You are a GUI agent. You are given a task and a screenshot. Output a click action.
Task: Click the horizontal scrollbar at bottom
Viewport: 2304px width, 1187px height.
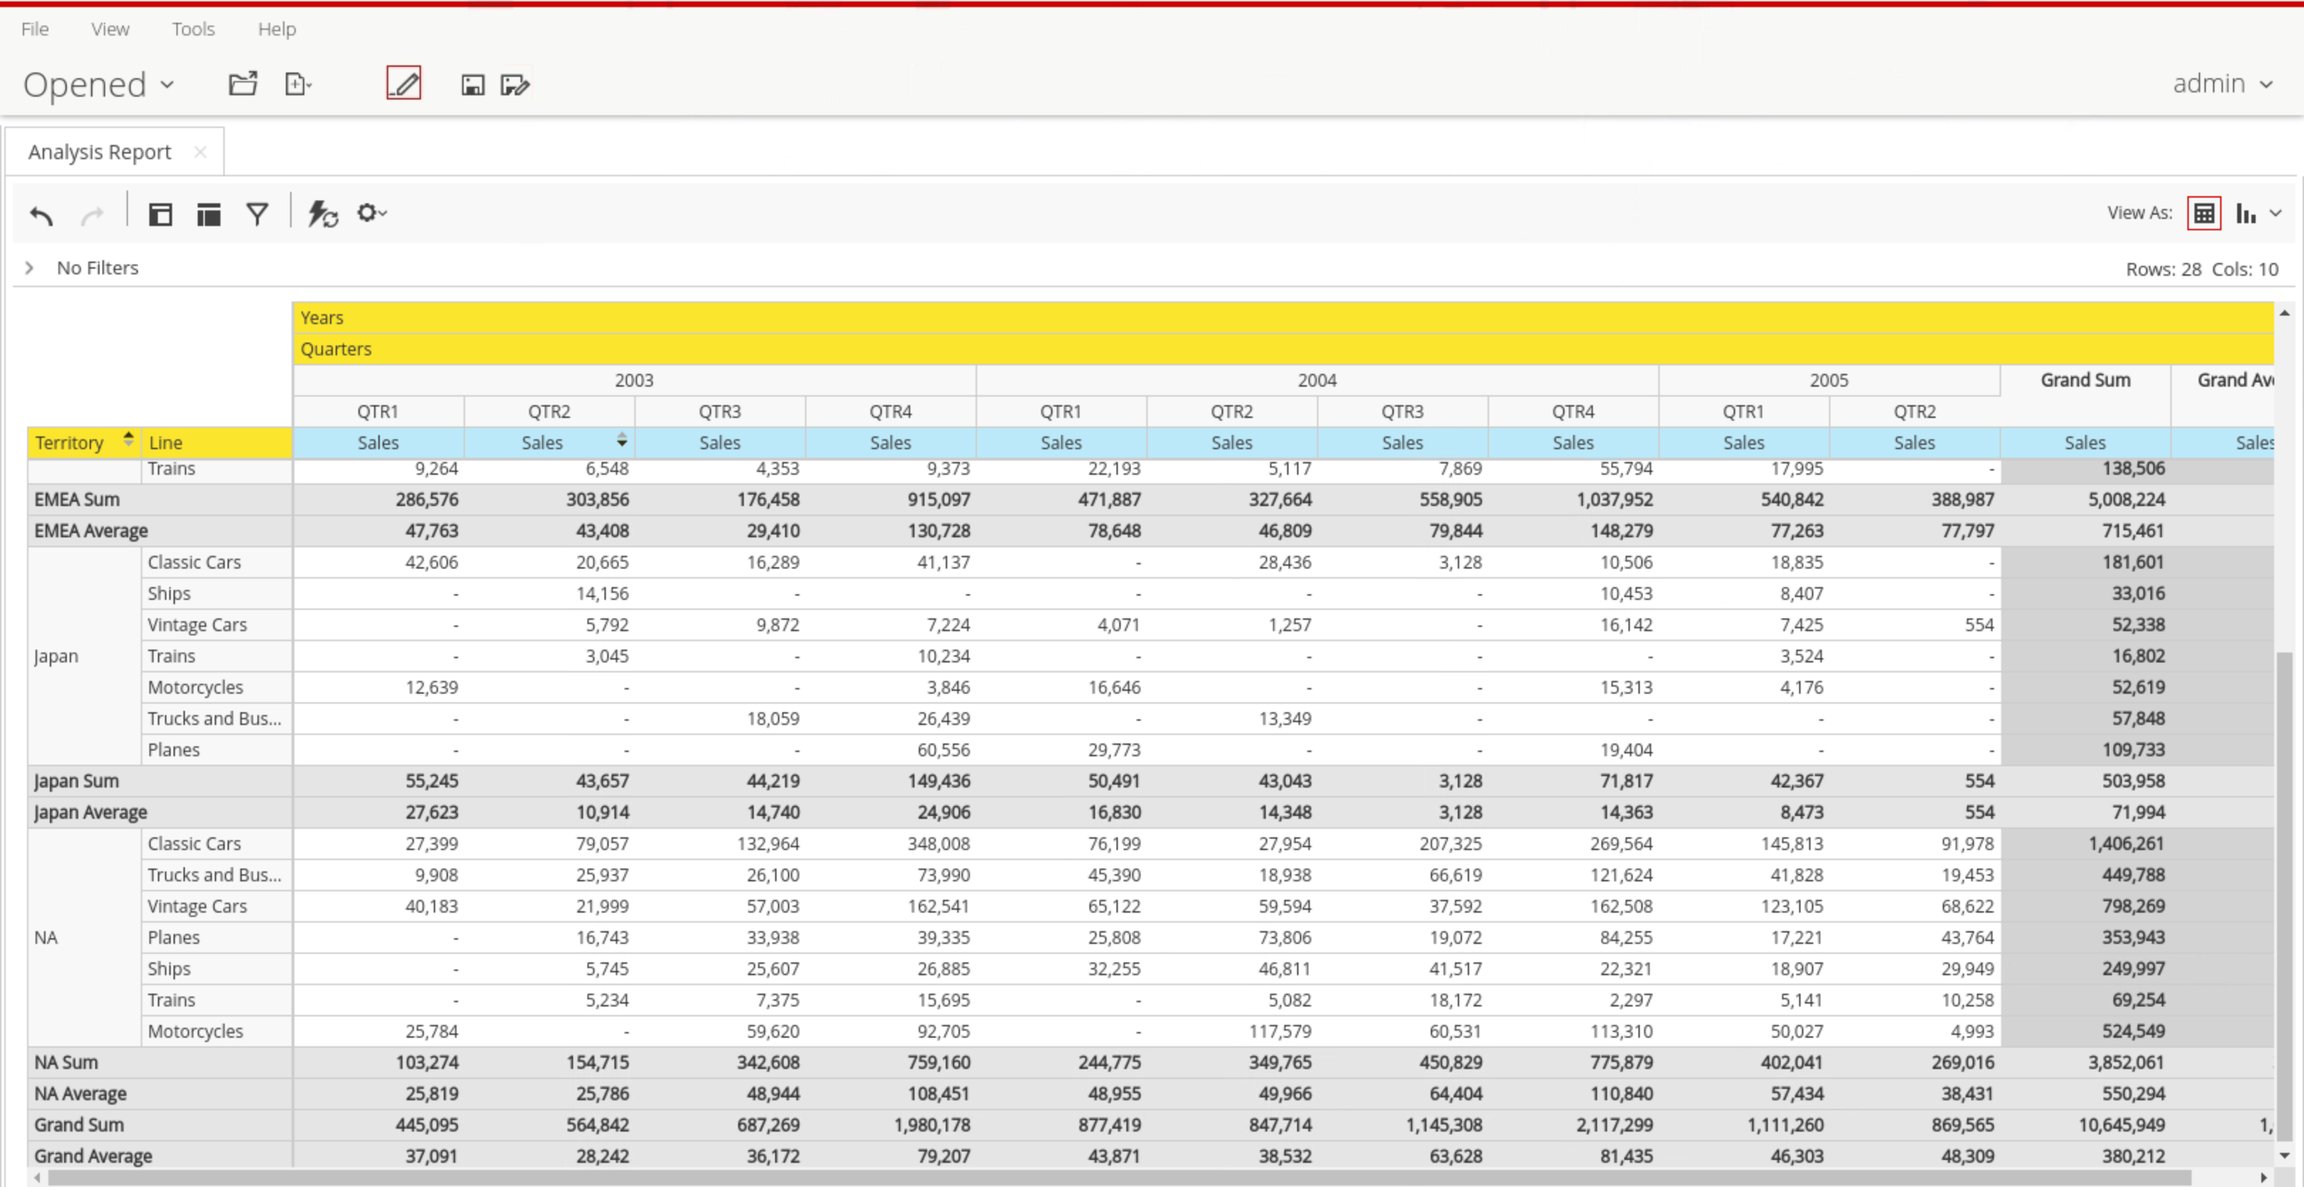pyautogui.click(x=1119, y=1178)
